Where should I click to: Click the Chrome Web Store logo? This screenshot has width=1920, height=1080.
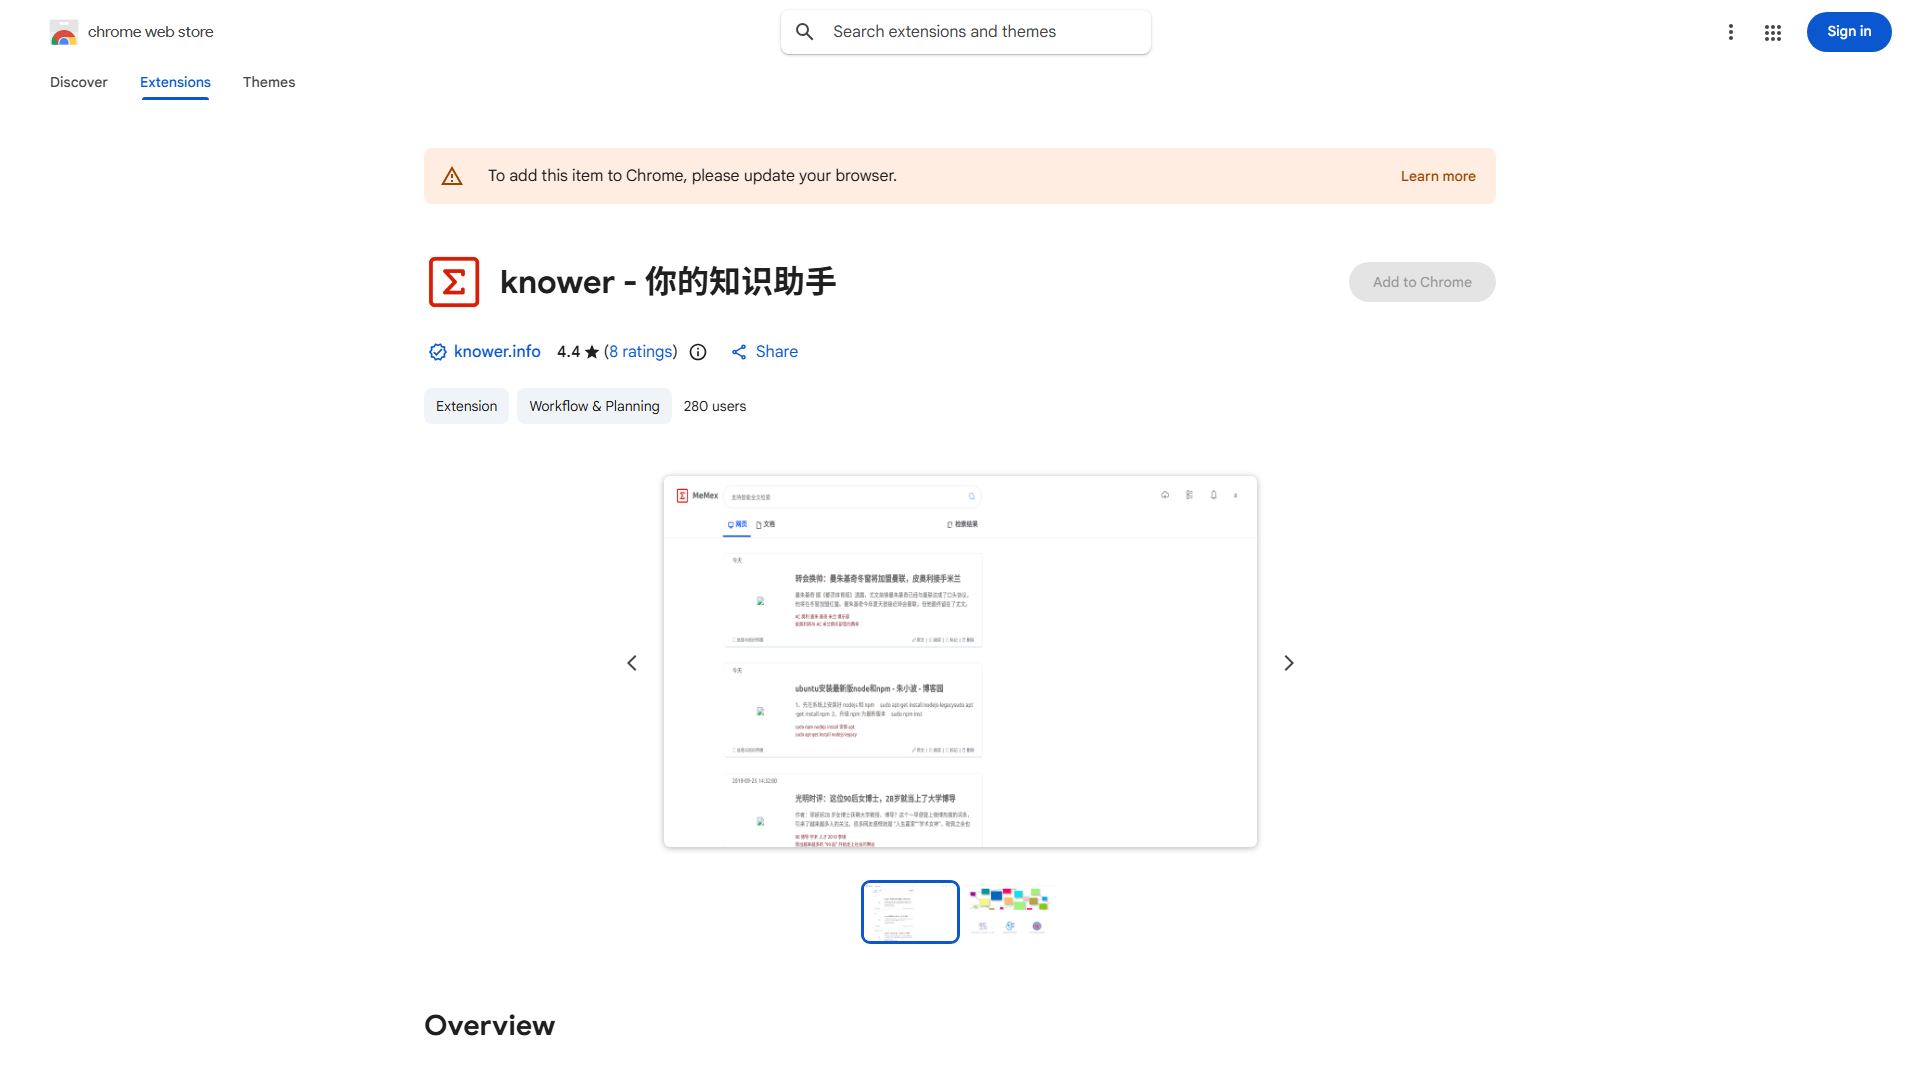pos(64,32)
